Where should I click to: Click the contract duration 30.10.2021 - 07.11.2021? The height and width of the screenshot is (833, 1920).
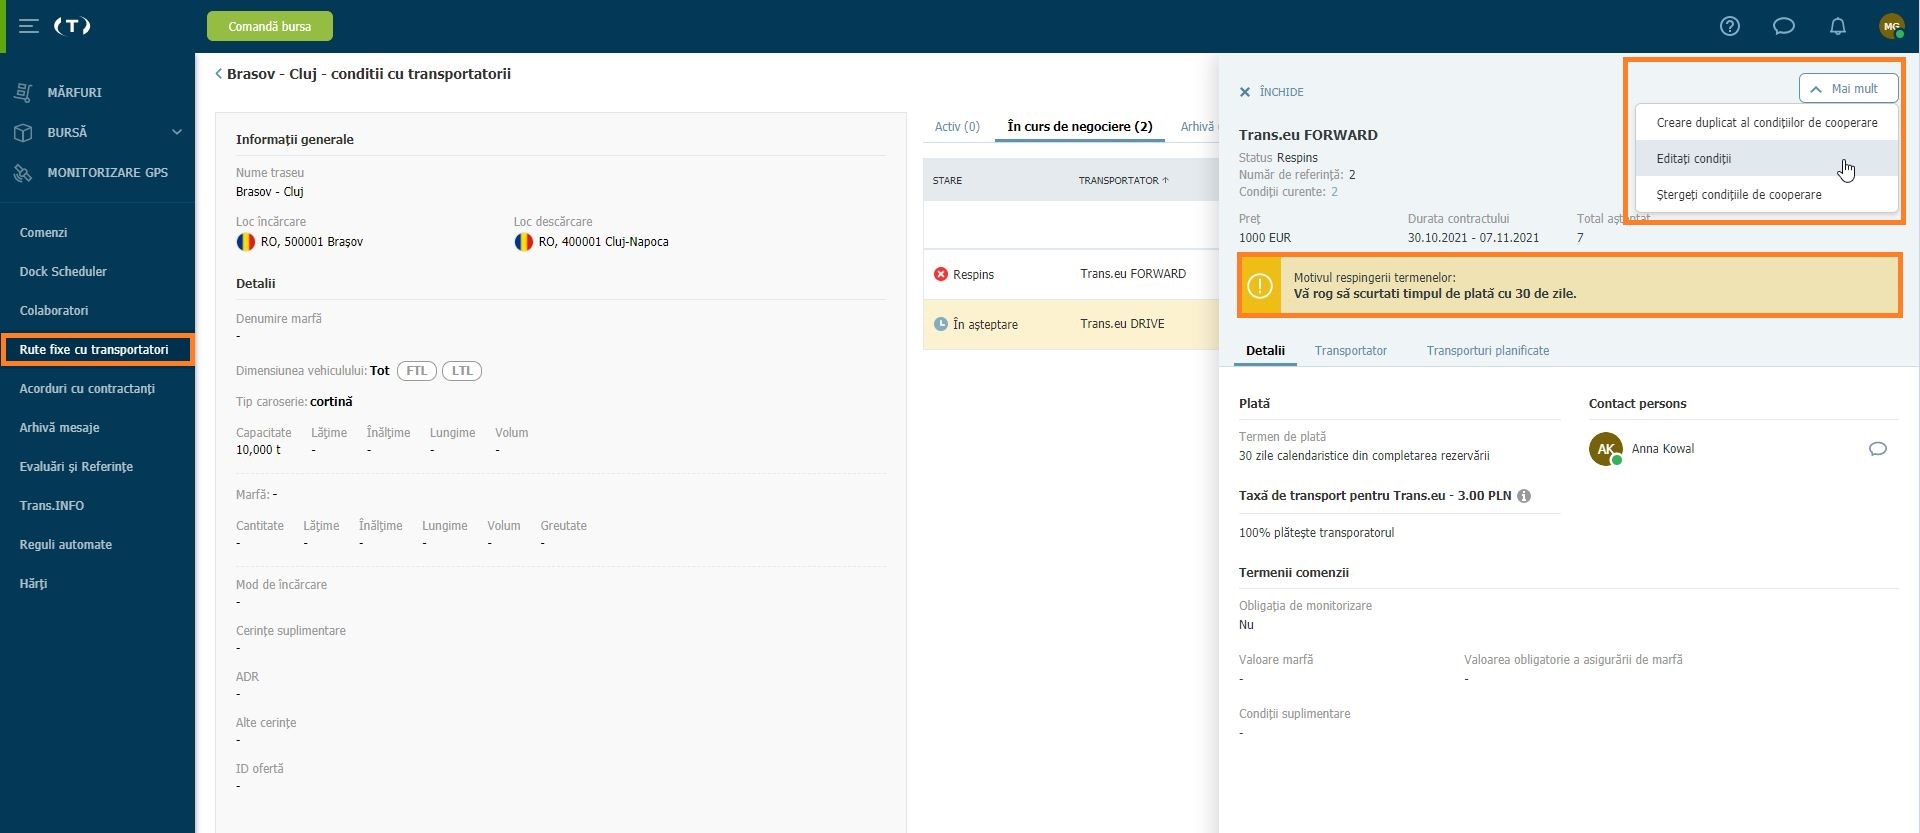pyautogui.click(x=1473, y=238)
